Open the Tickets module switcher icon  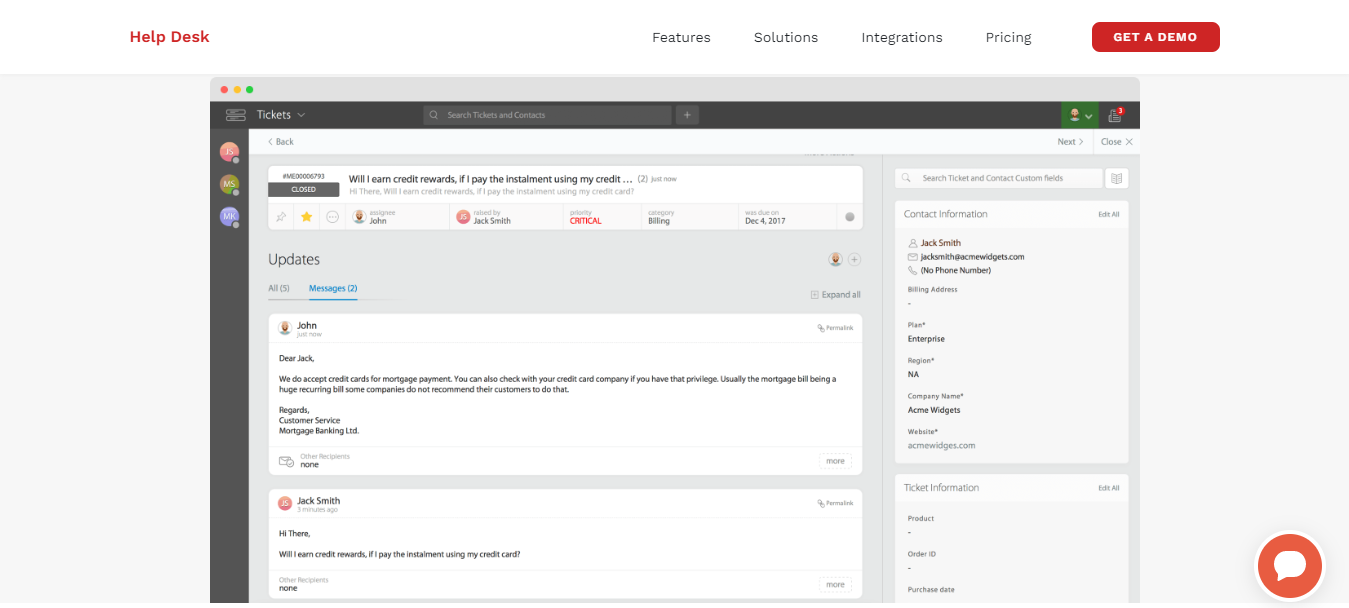(235, 115)
